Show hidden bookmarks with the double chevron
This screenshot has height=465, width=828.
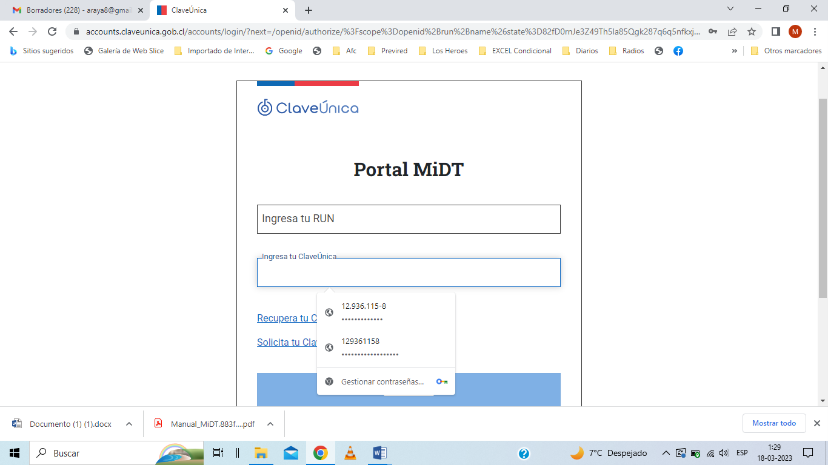coord(734,51)
